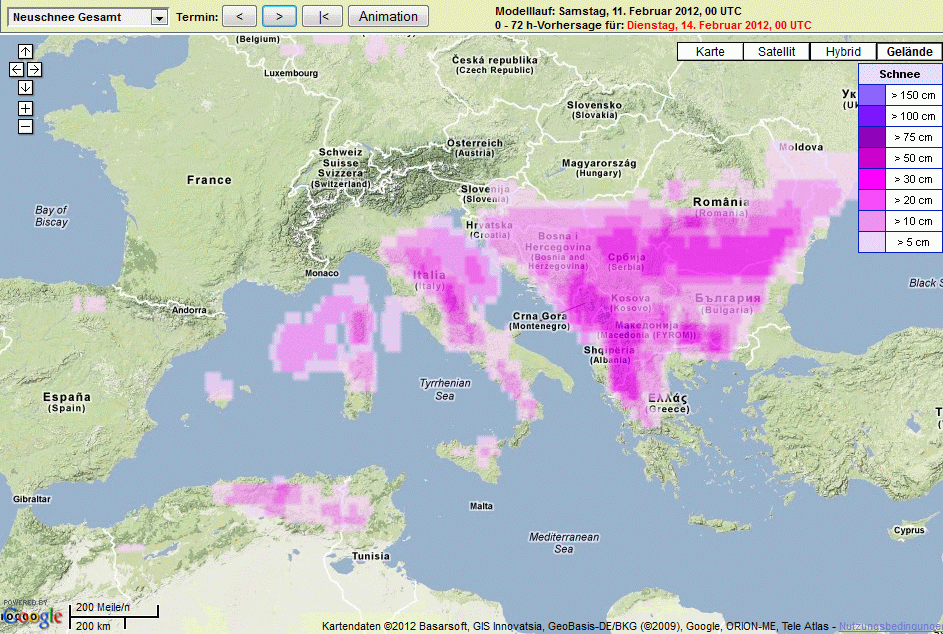Click the > 5 cm legend swatch

872,242
